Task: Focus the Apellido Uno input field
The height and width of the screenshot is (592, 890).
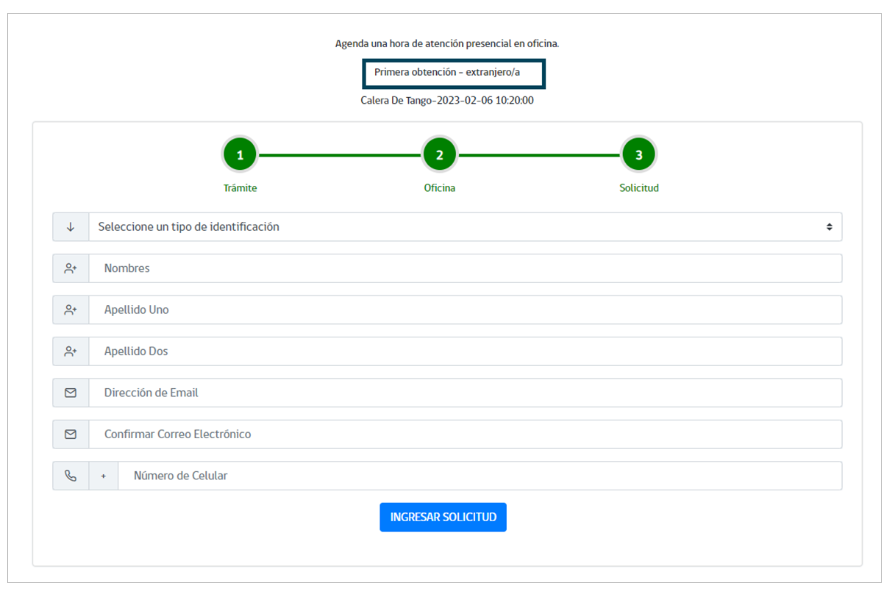Action: click(x=465, y=310)
